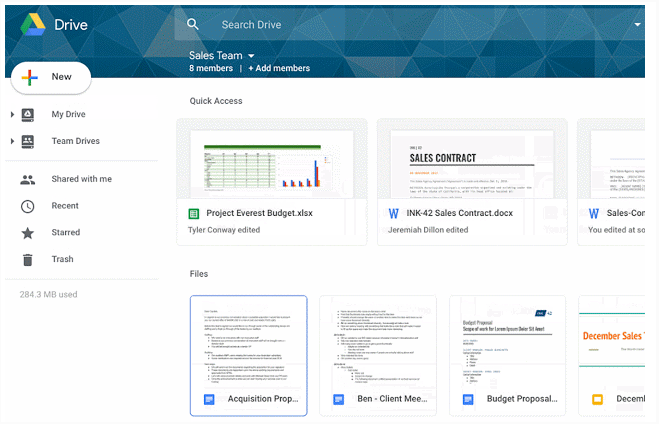Screen dimensions: 659x424
Task: Click the Trash bin icon
Action: (28, 260)
